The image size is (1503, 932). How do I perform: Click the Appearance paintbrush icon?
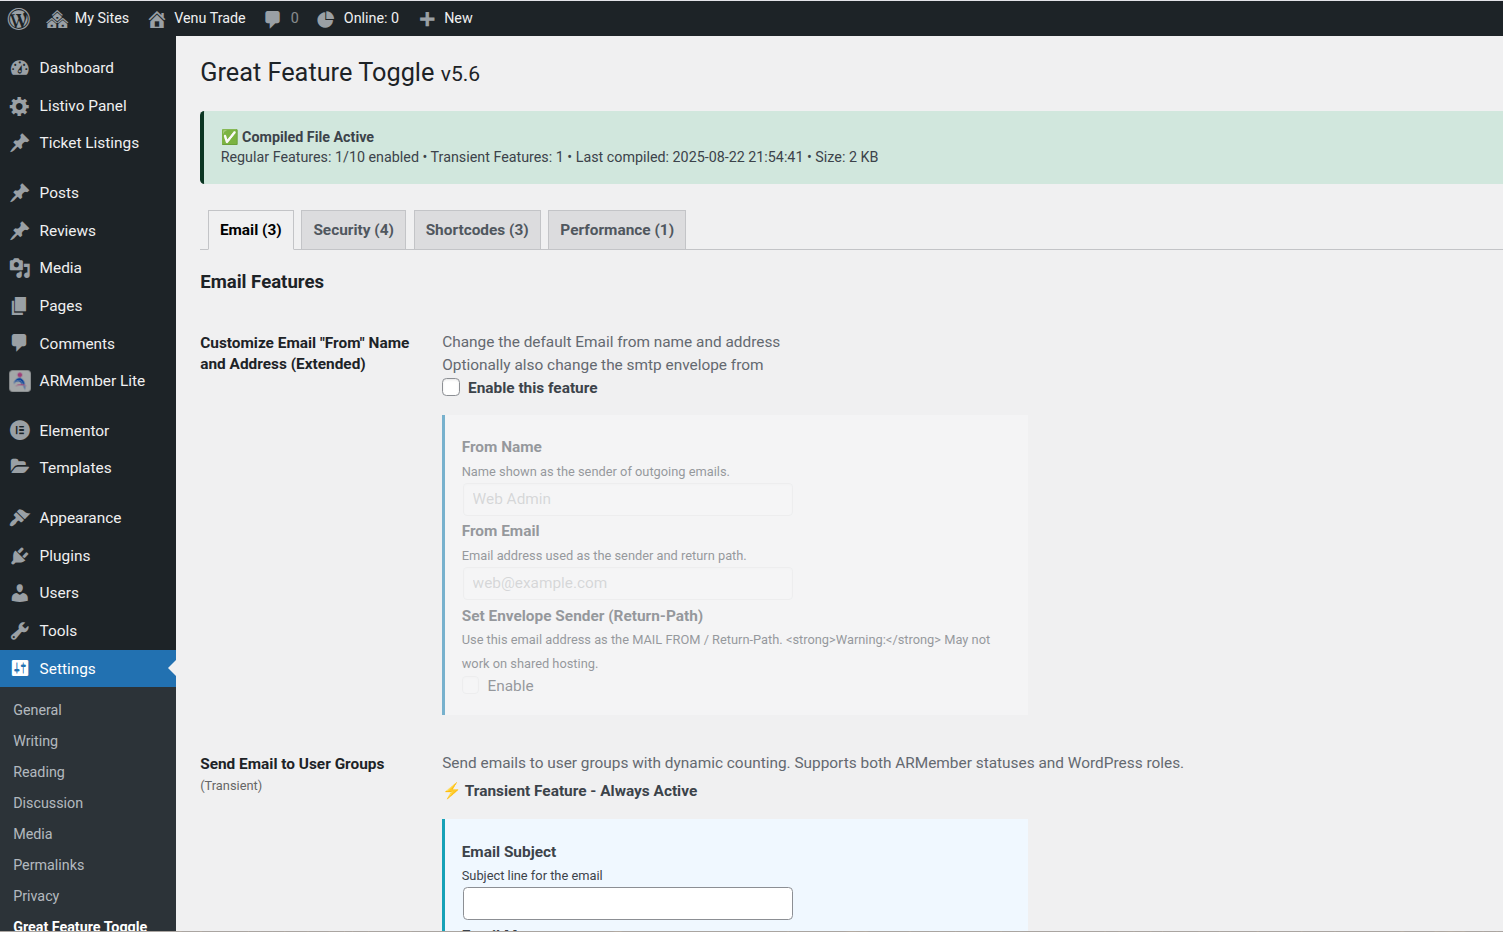pos(19,518)
